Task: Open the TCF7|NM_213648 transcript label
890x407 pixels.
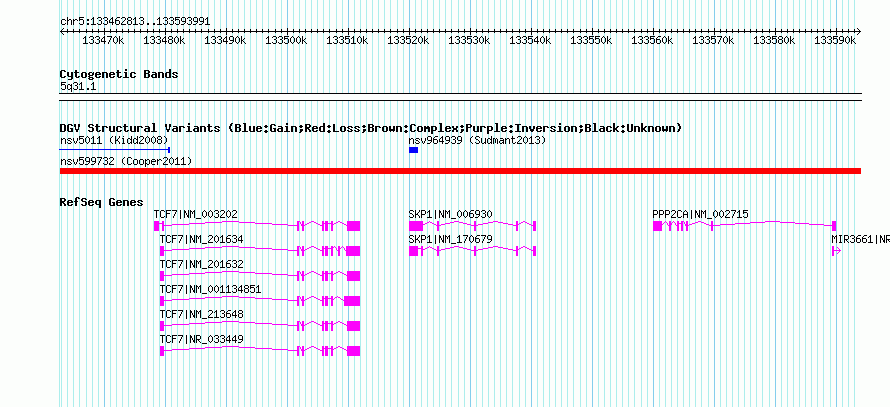Action: [x=201, y=314]
